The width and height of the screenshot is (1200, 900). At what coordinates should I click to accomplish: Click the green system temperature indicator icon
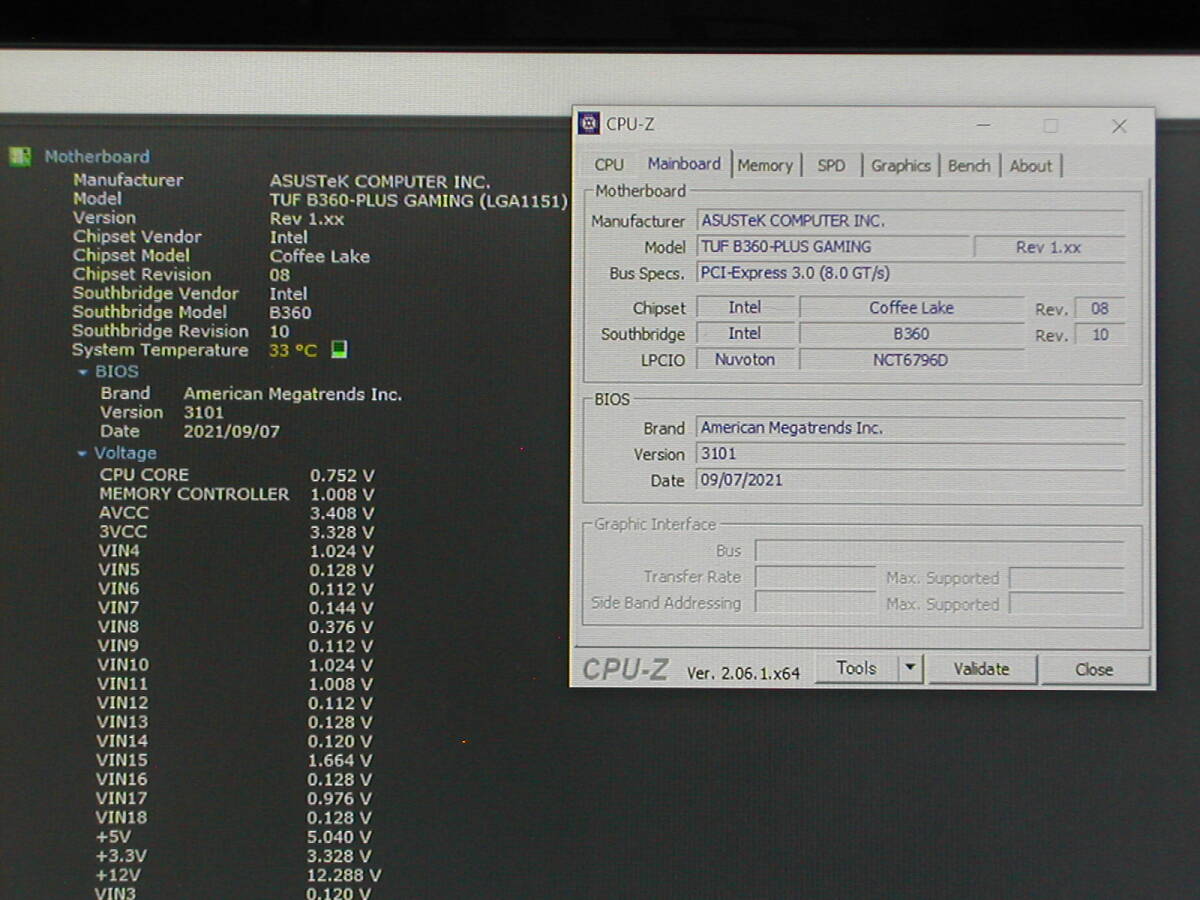tap(339, 350)
